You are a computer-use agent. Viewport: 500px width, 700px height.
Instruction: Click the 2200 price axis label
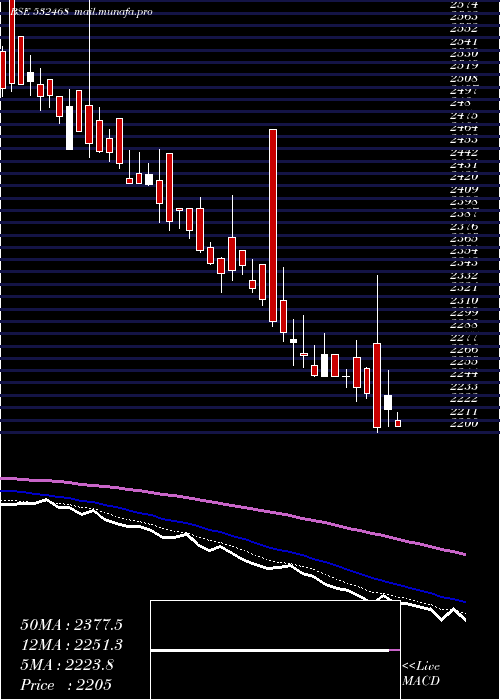[464, 423]
